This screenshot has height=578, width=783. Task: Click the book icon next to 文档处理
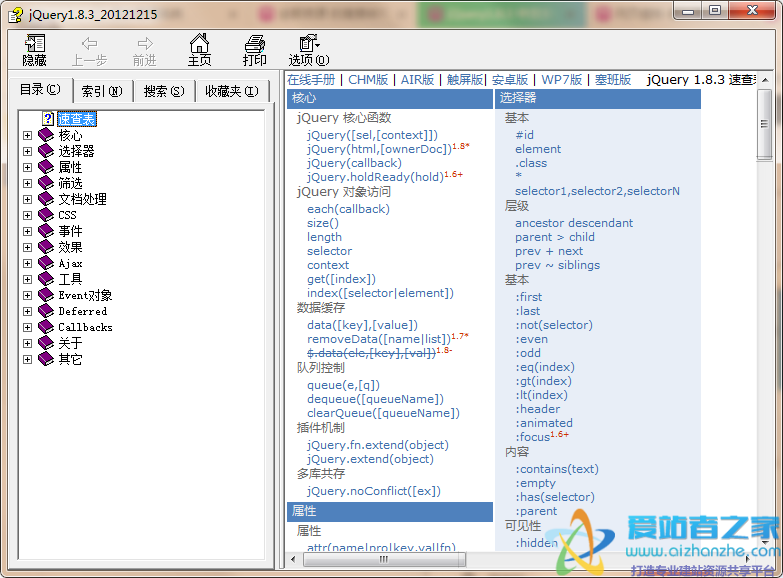[x=46, y=199]
